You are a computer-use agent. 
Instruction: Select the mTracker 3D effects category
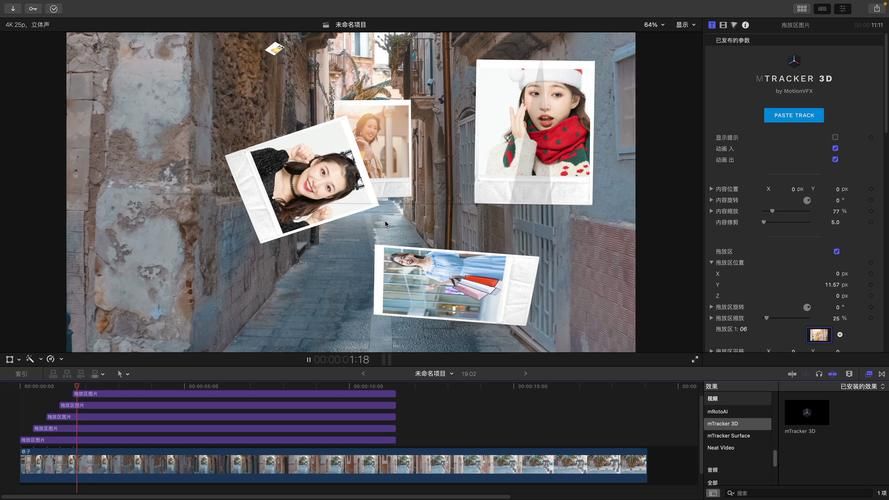tap(738, 423)
